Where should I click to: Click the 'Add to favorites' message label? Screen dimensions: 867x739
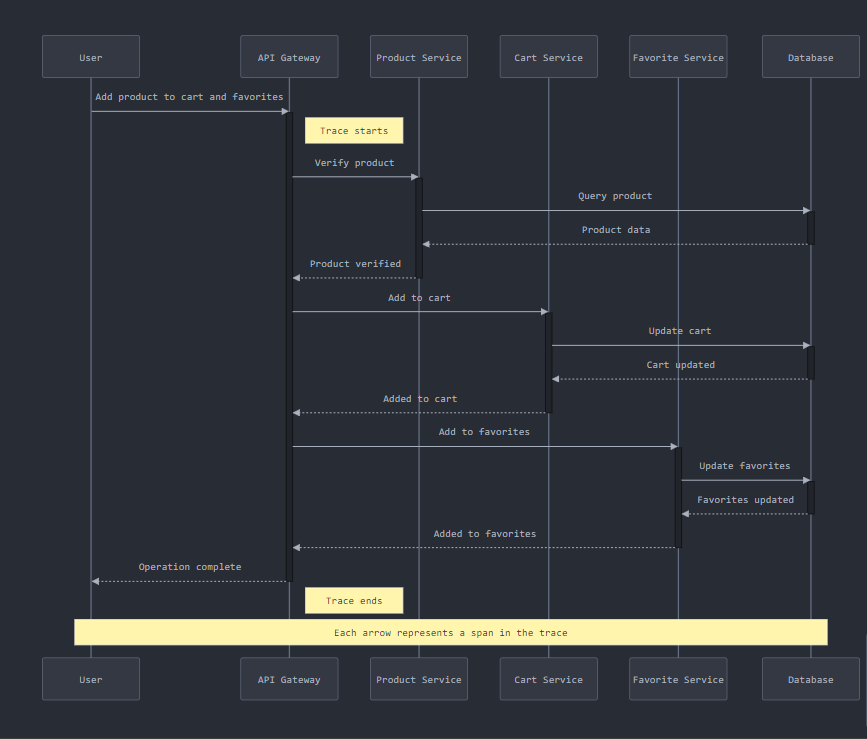(484, 432)
